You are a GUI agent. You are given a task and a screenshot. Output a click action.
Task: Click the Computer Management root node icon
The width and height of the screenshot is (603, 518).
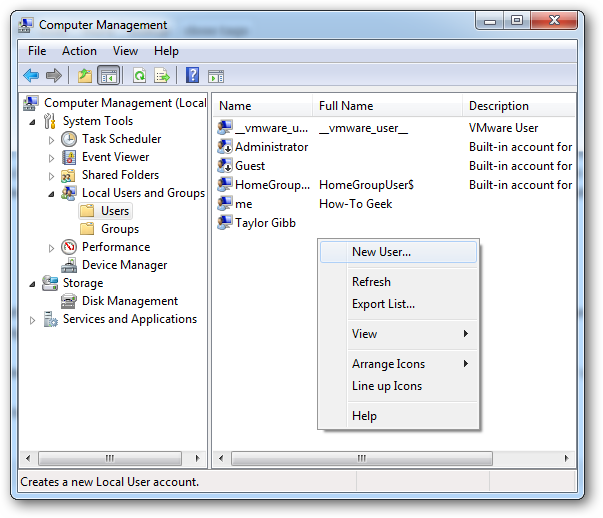31,103
